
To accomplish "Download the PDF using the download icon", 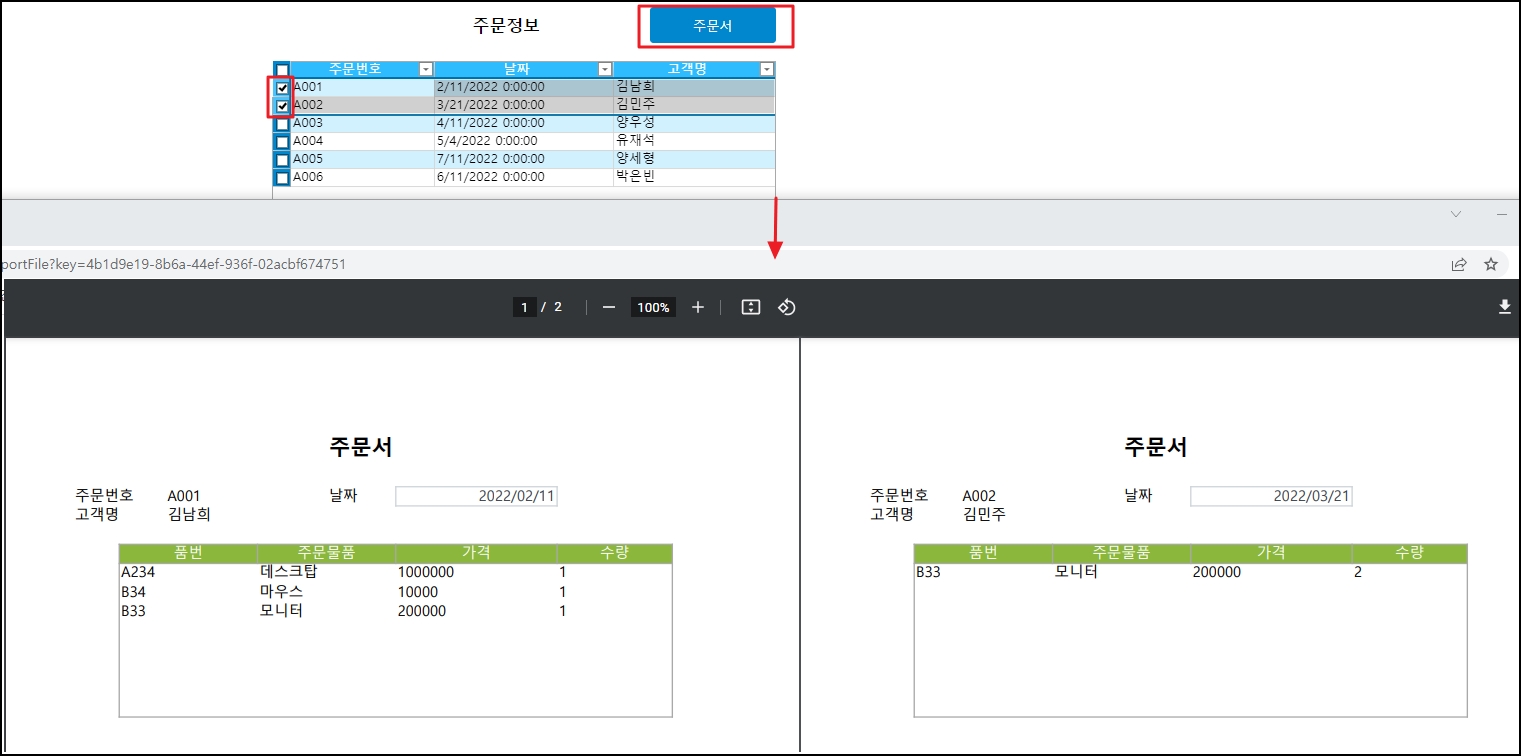I will [x=1504, y=307].
